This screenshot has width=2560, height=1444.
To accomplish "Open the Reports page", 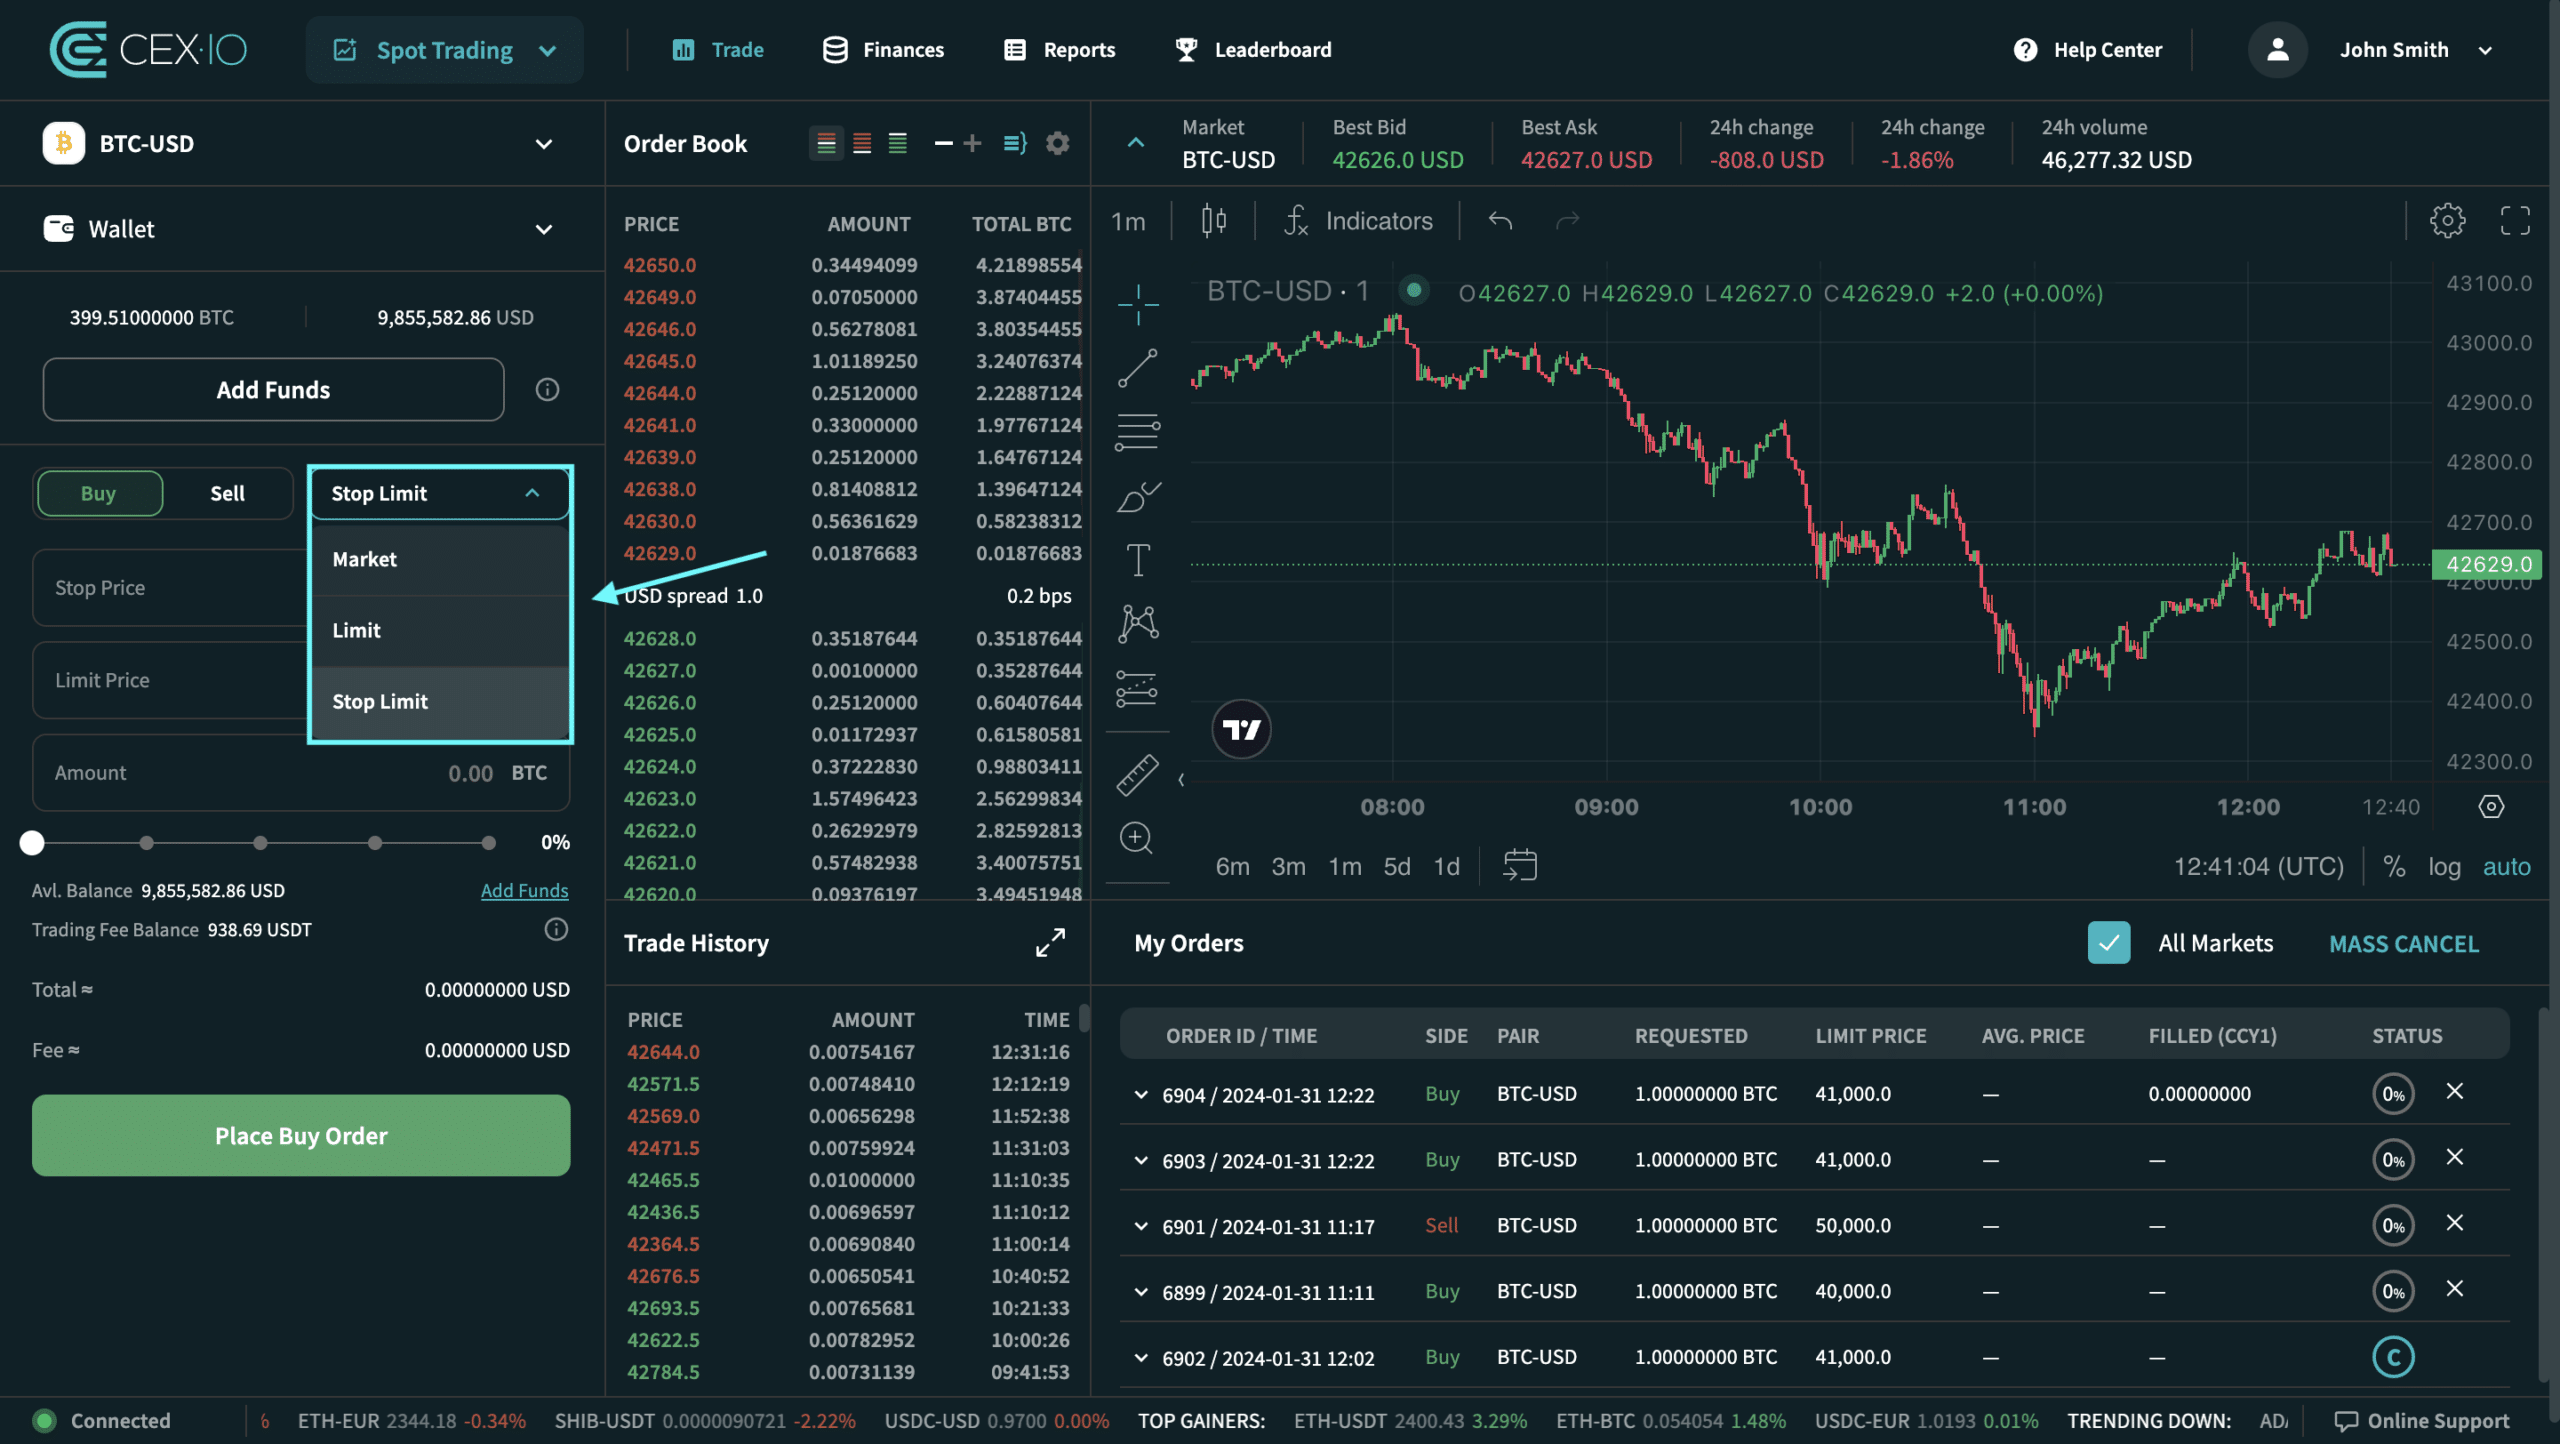I will (x=1059, y=50).
